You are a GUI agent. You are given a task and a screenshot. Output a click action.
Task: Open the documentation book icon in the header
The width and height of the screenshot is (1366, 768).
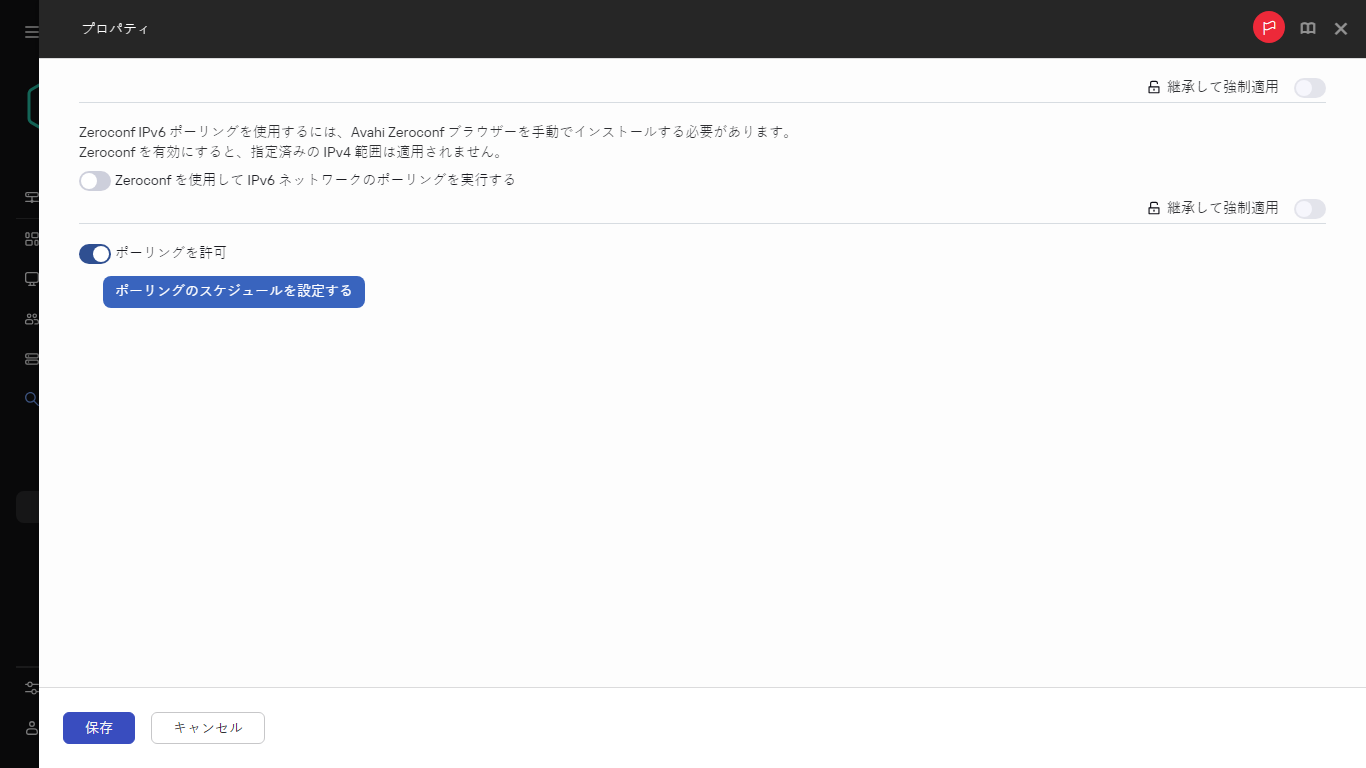[1307, 28]
